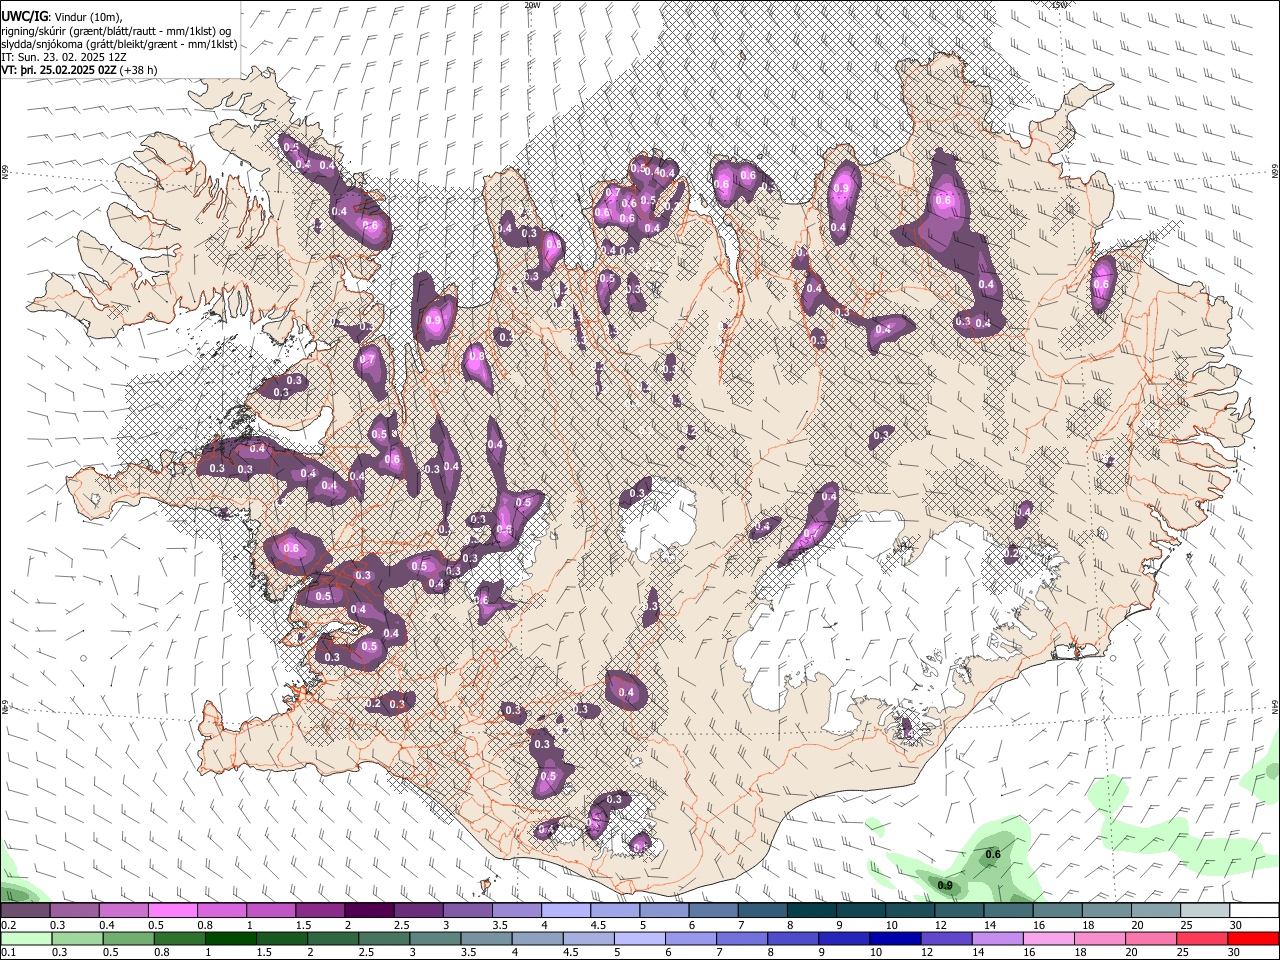Screen dimensions: 1280x960
Task: Select the darkest green 1–1.5 rain legend swatch
Action: tap(230, 938)
